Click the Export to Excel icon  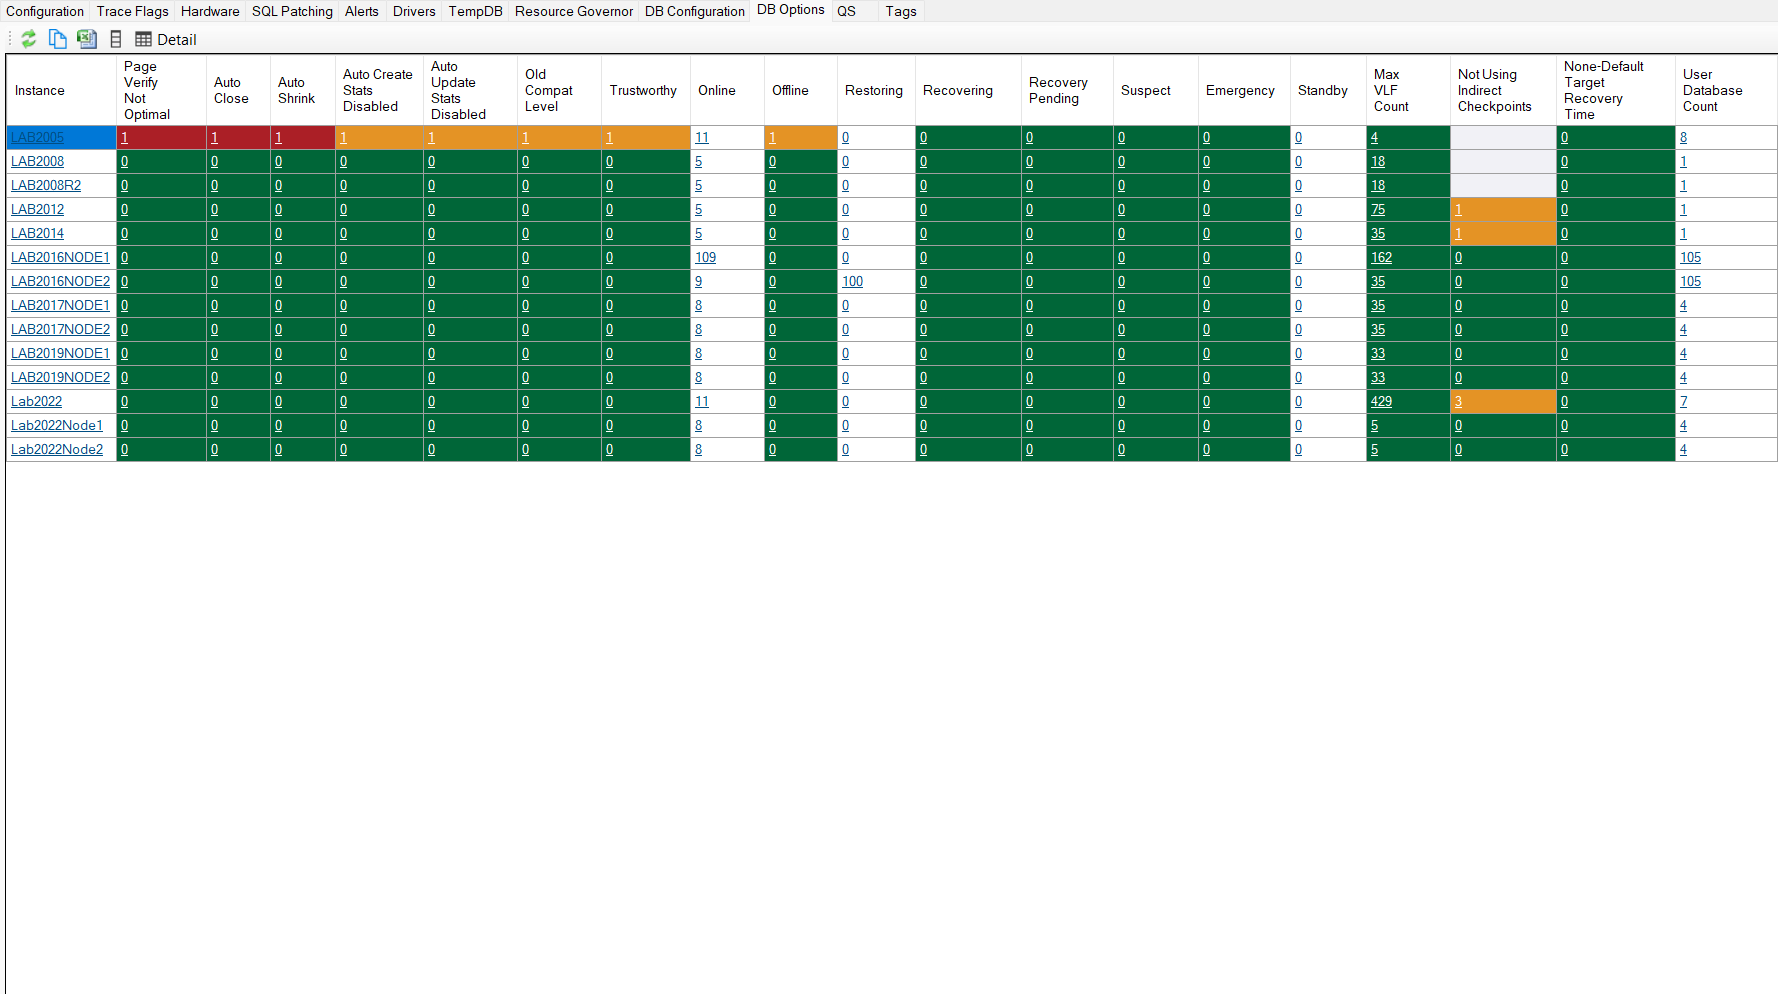[87, 39]
